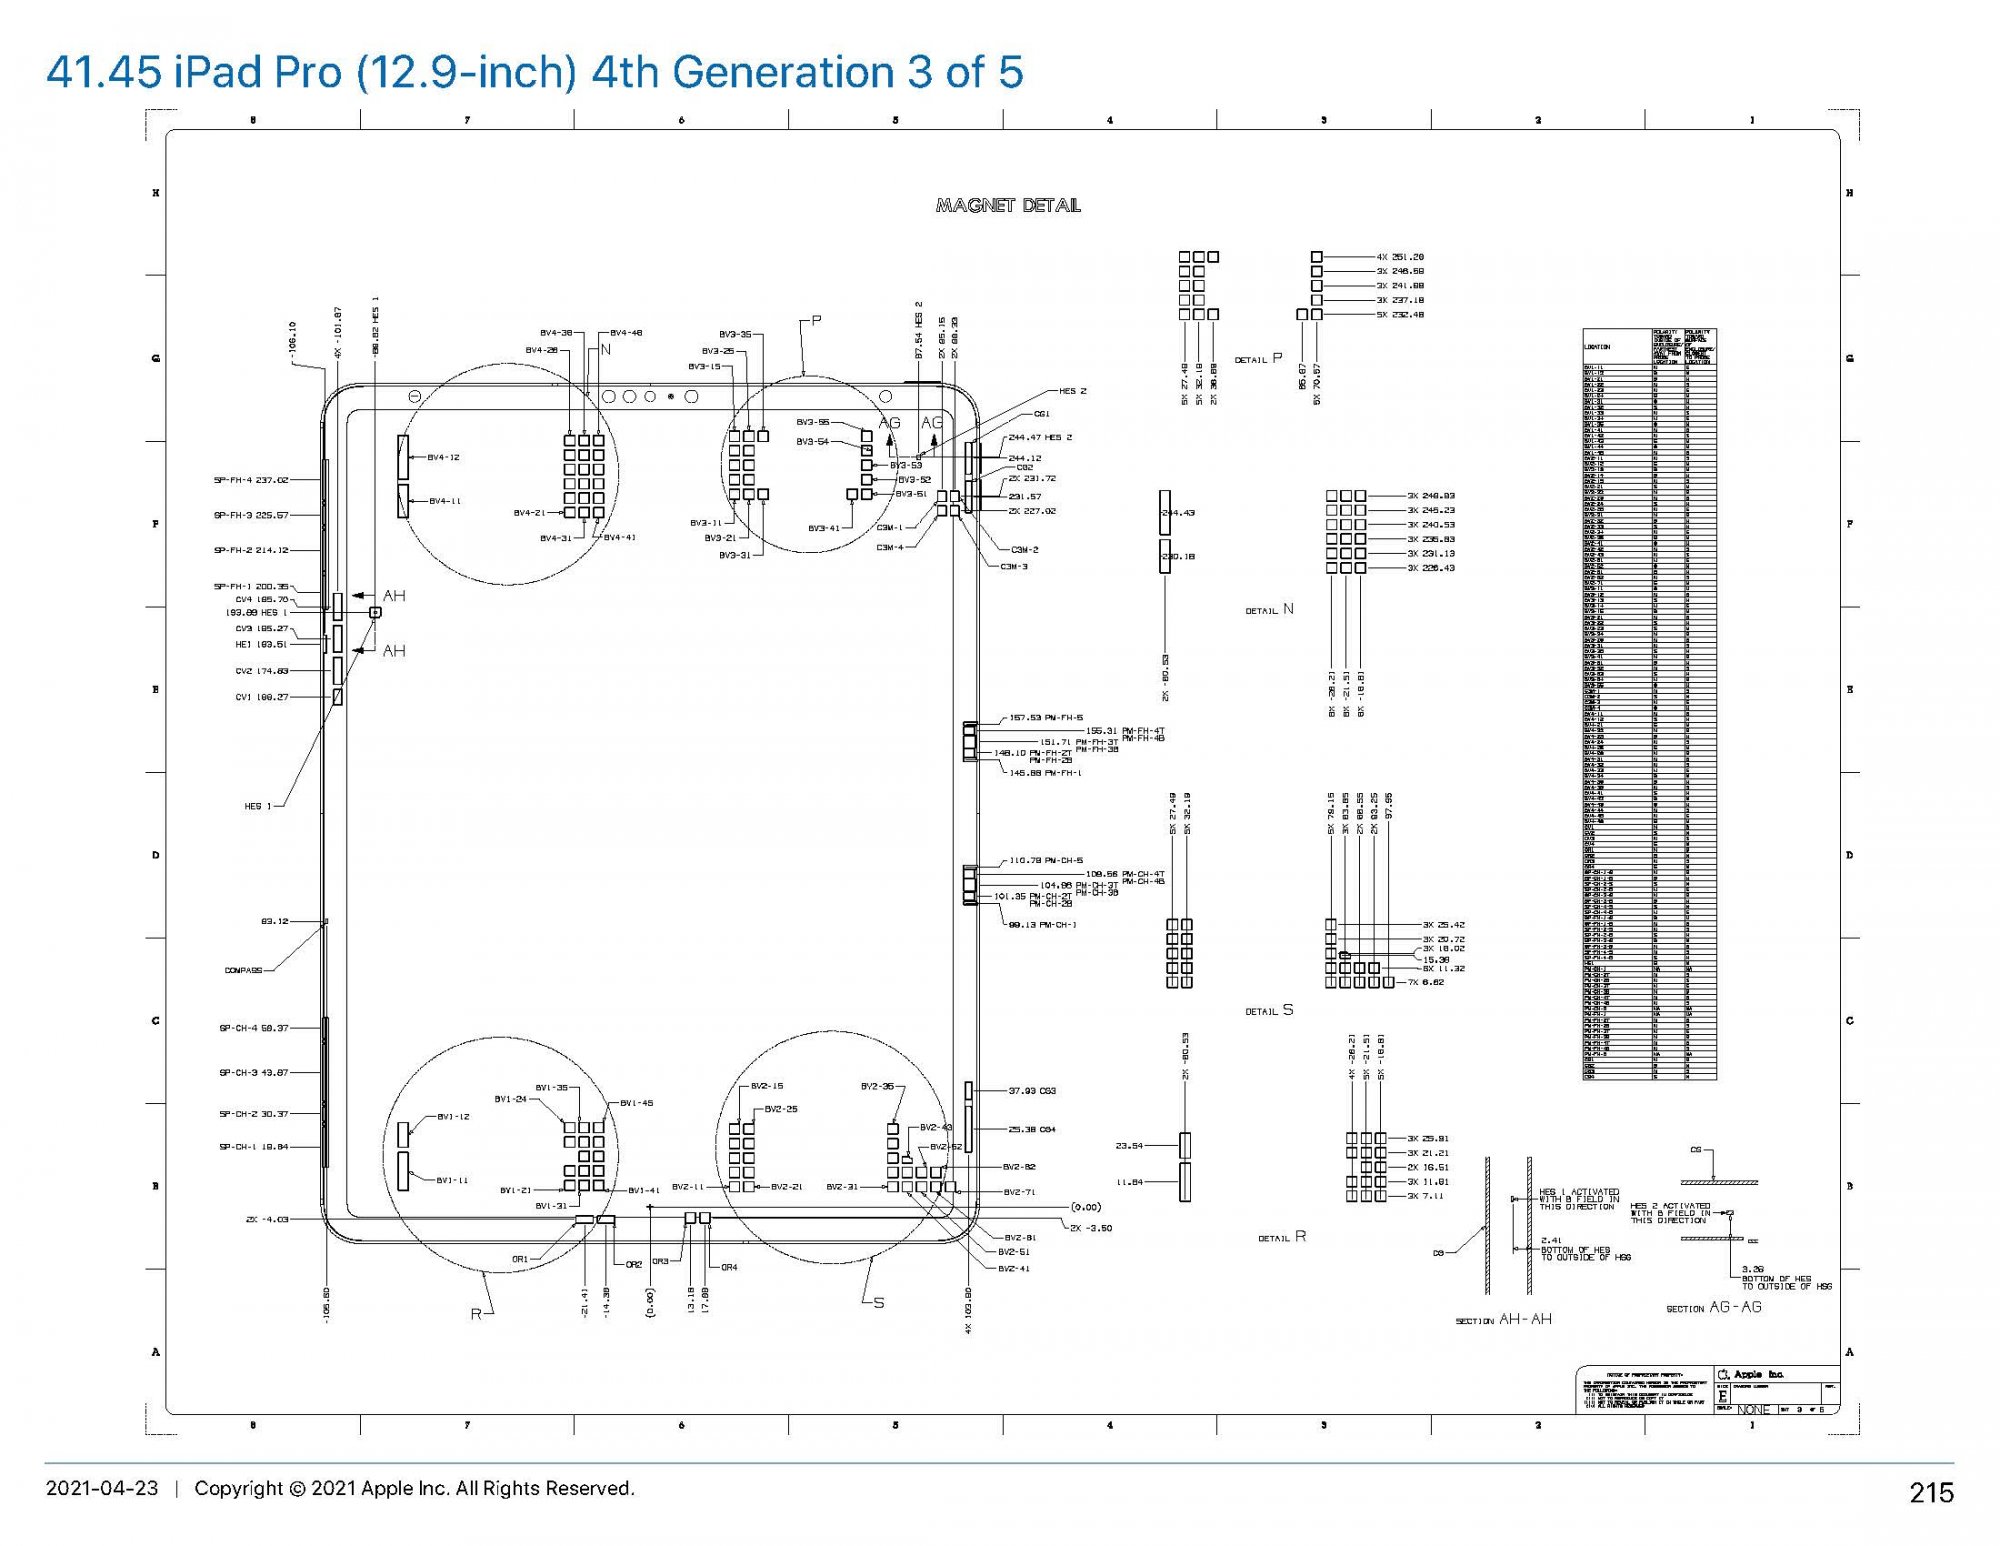This screenshot has height=1546, width=2000.
Task: Click the copyright notice in footer
Action: tap(414, 1488)
